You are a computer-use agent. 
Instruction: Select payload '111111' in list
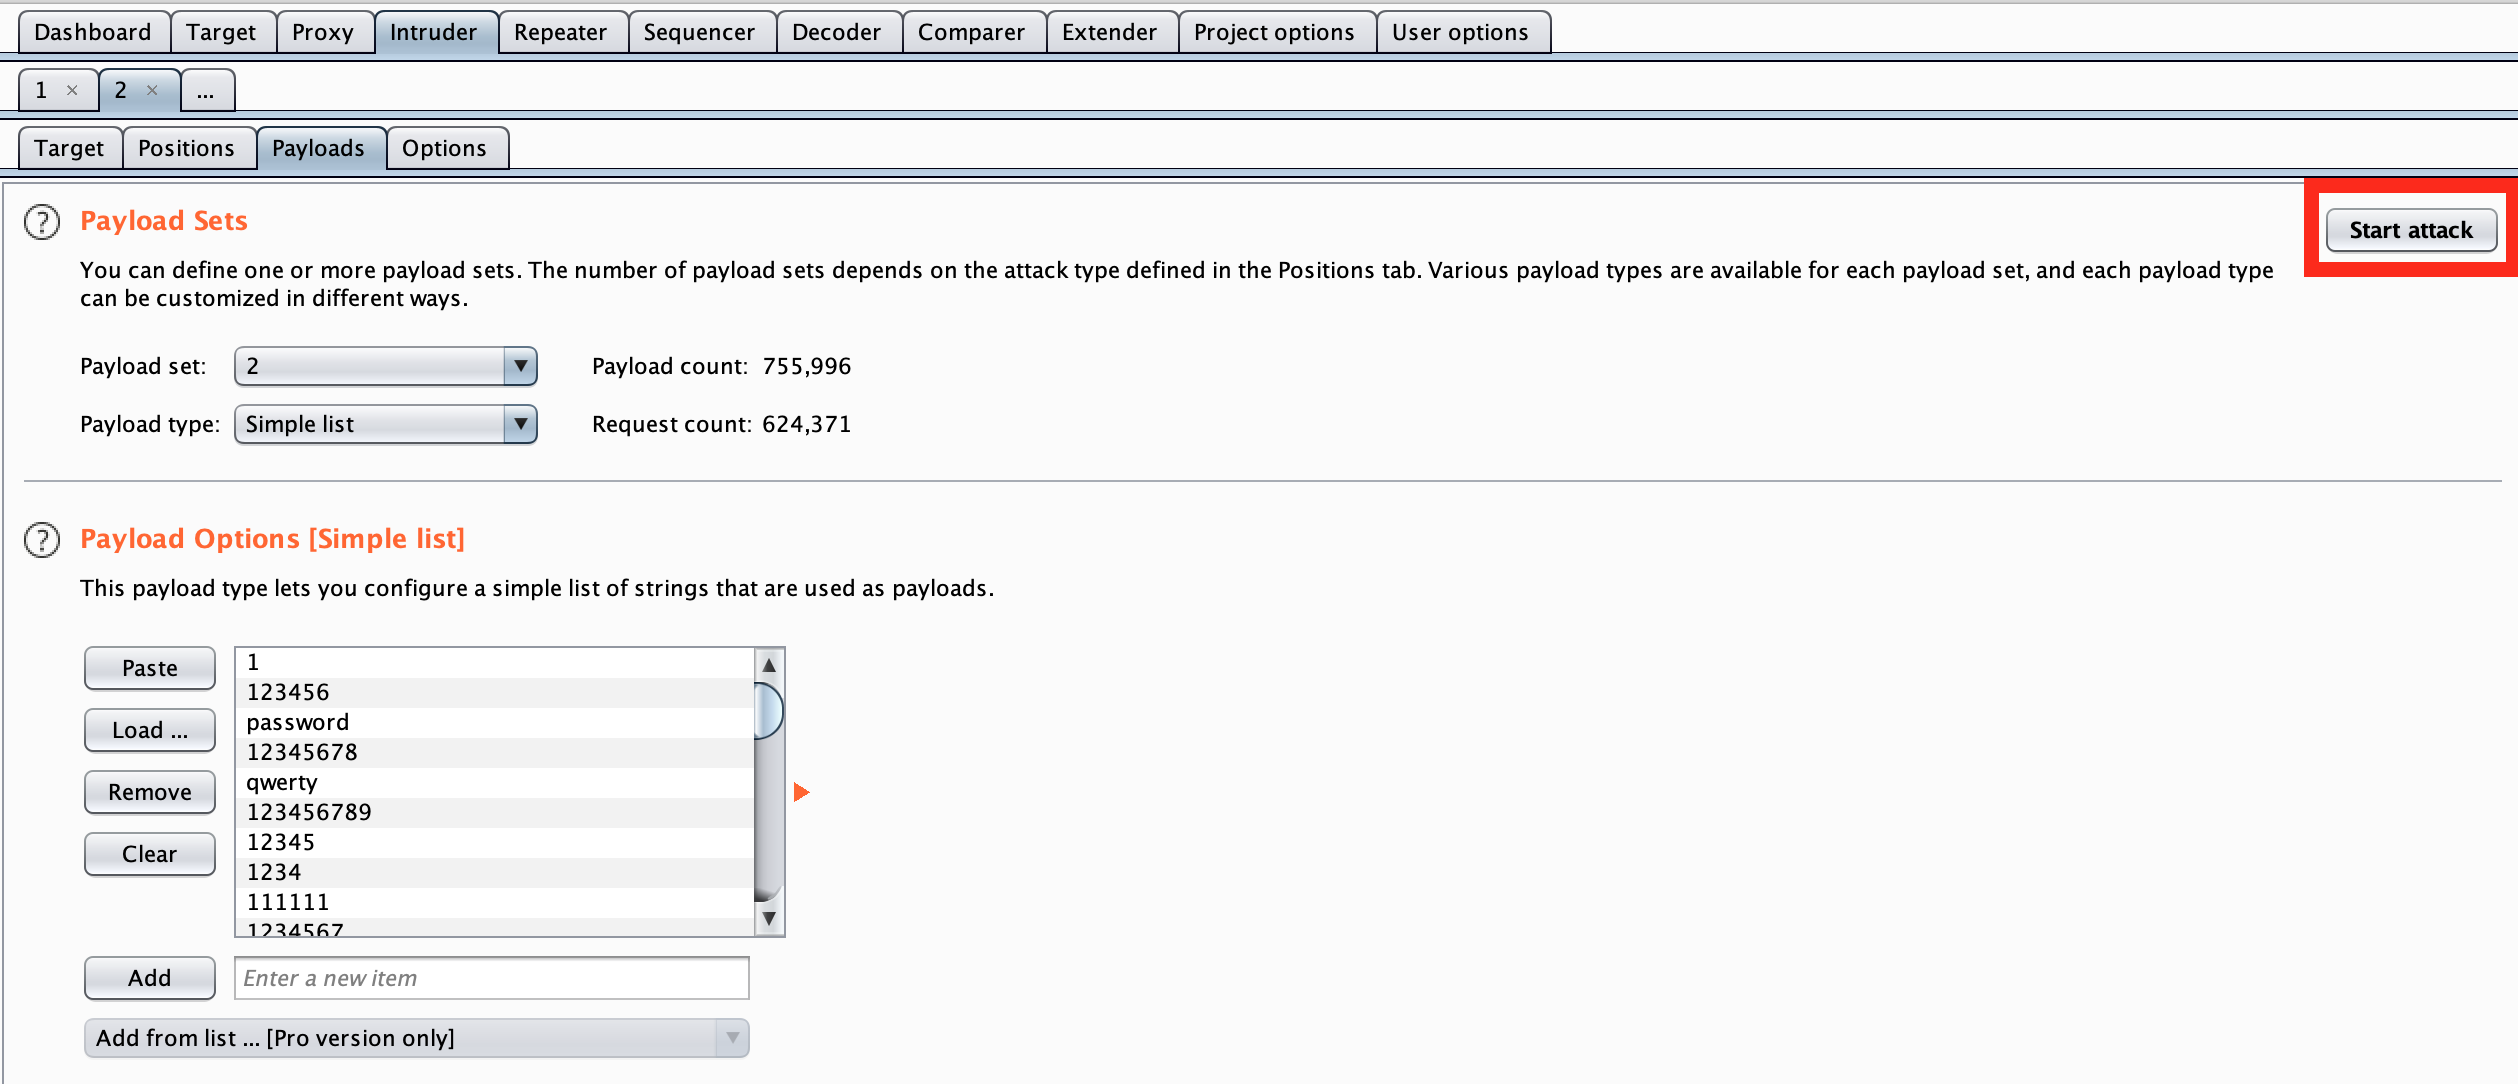pyautogui.click(x=495, y=902)
